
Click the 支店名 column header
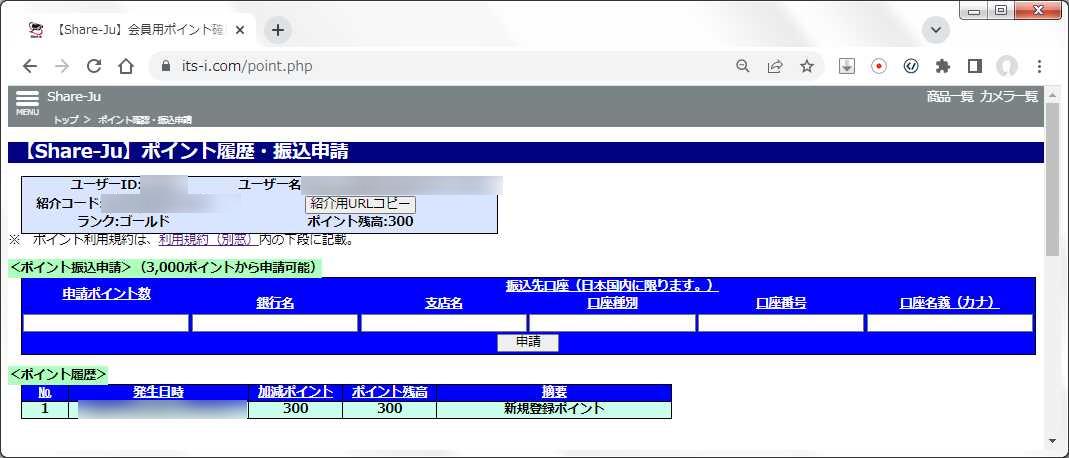(444, 304)
